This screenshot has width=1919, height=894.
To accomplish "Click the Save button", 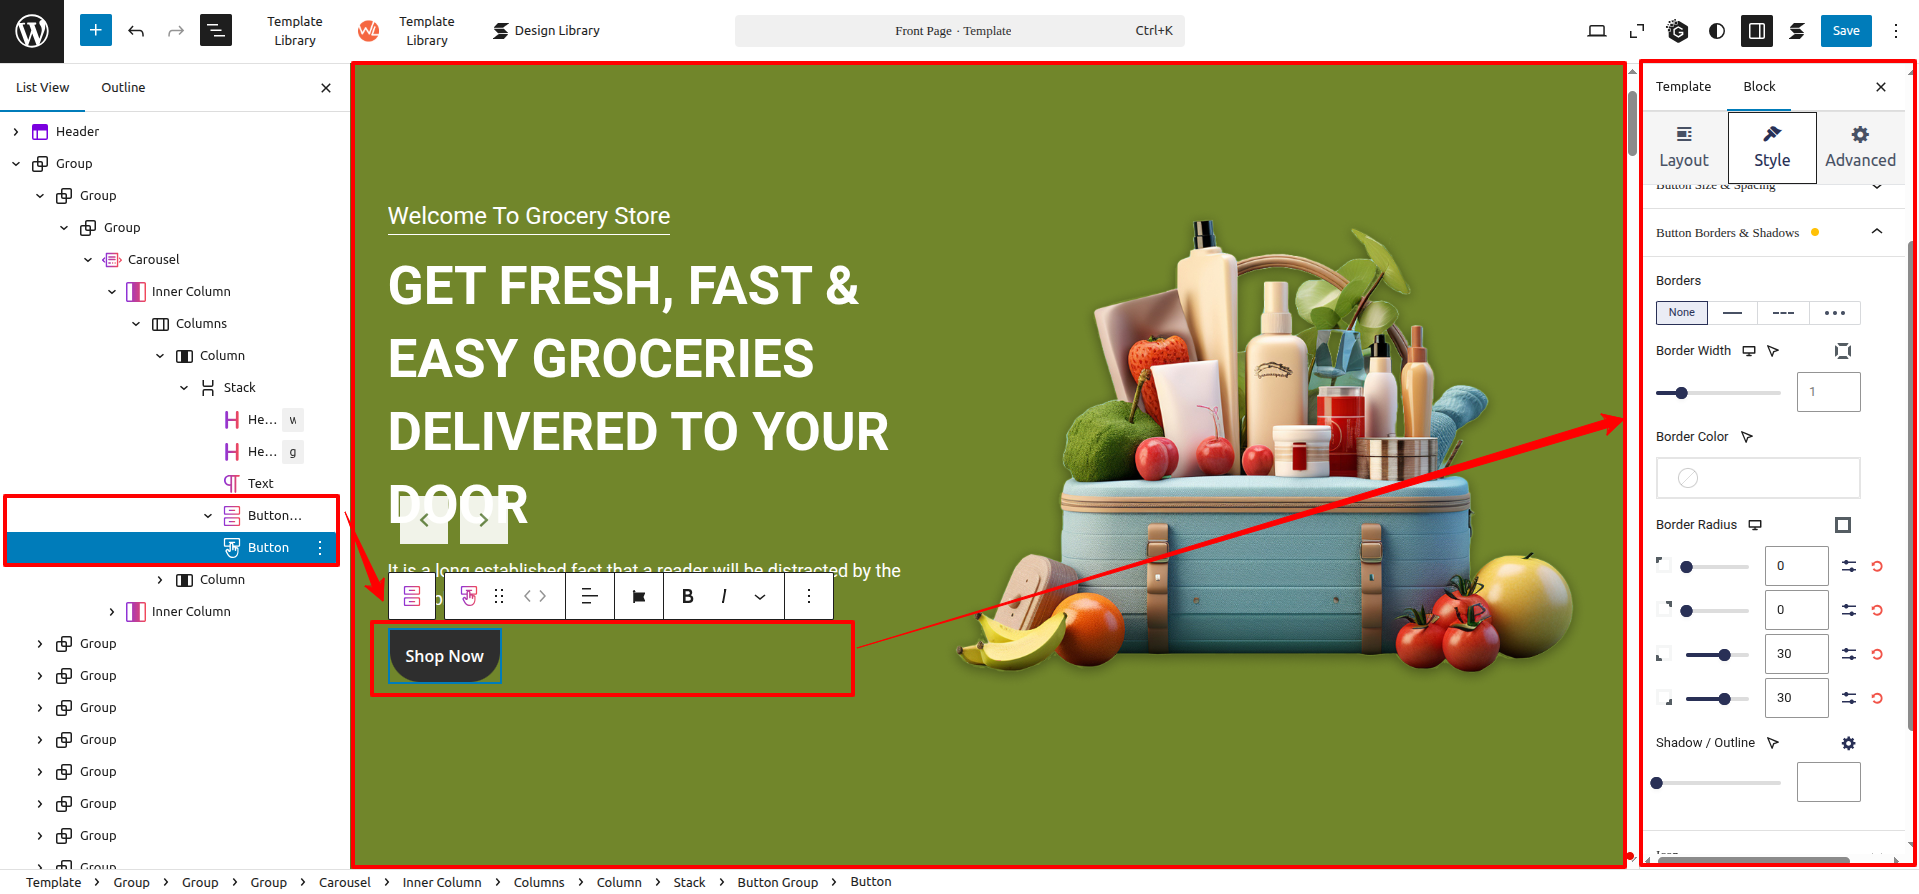I will click(1845, 31).
